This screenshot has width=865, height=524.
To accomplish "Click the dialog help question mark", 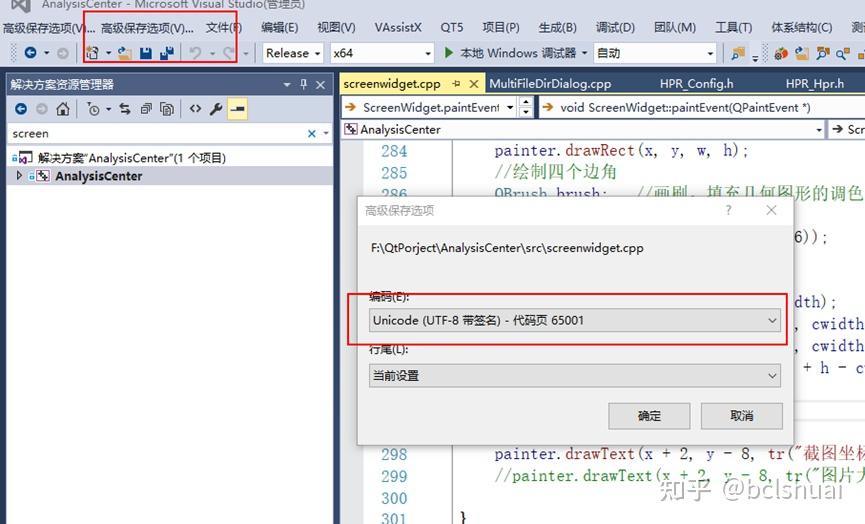I will [728, 210].
